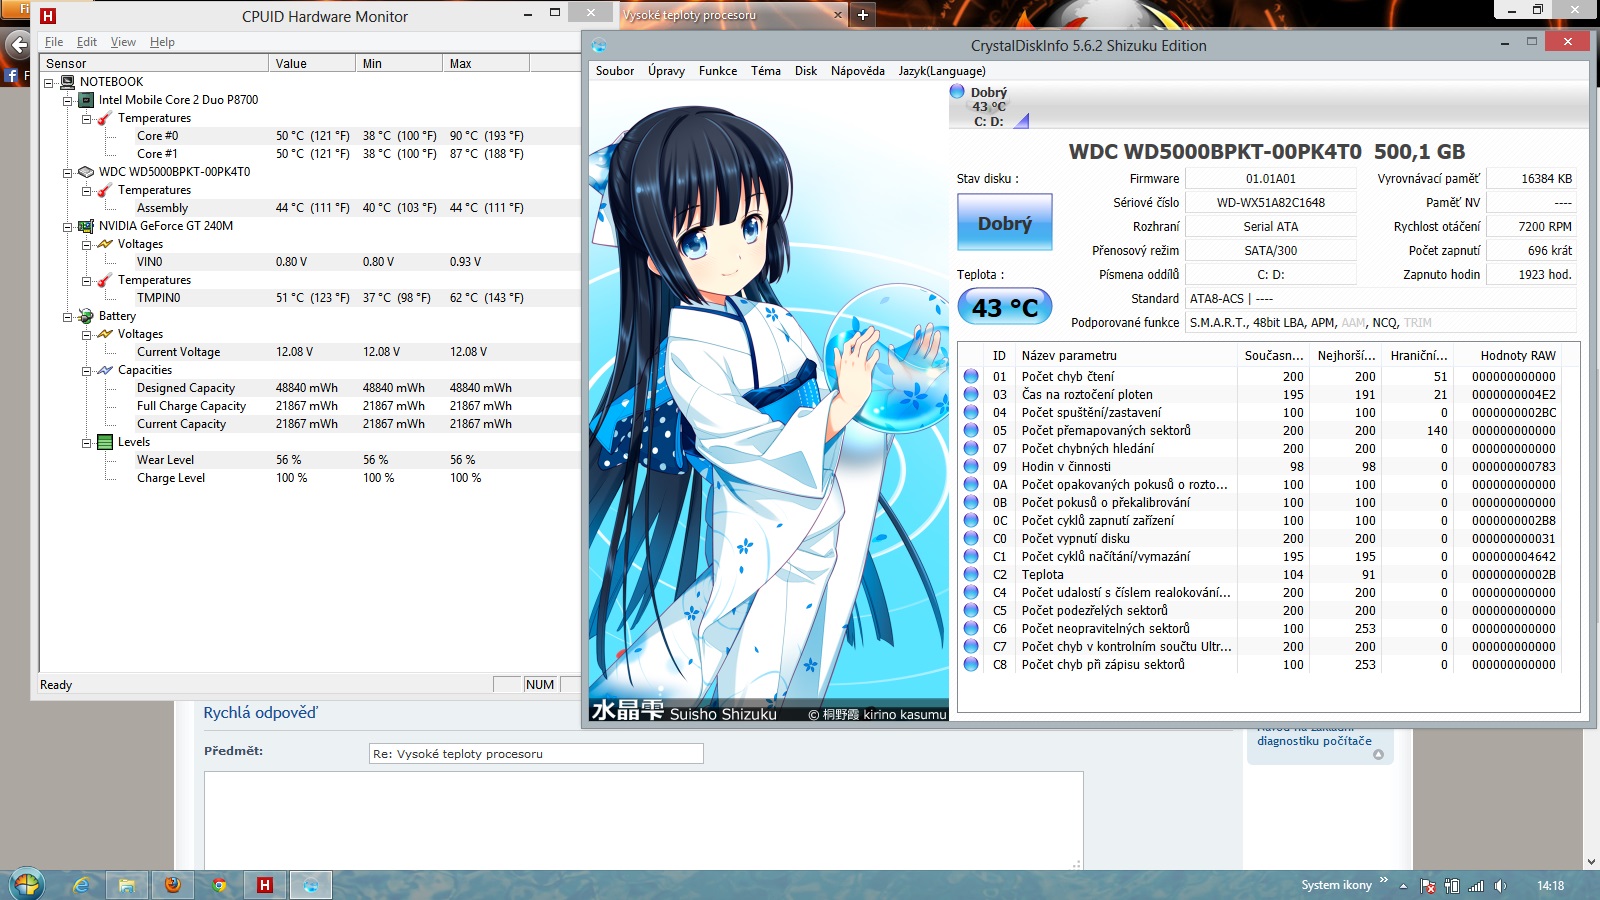Switch to CrystalDiskInfo via its taskbar icon

311,885
